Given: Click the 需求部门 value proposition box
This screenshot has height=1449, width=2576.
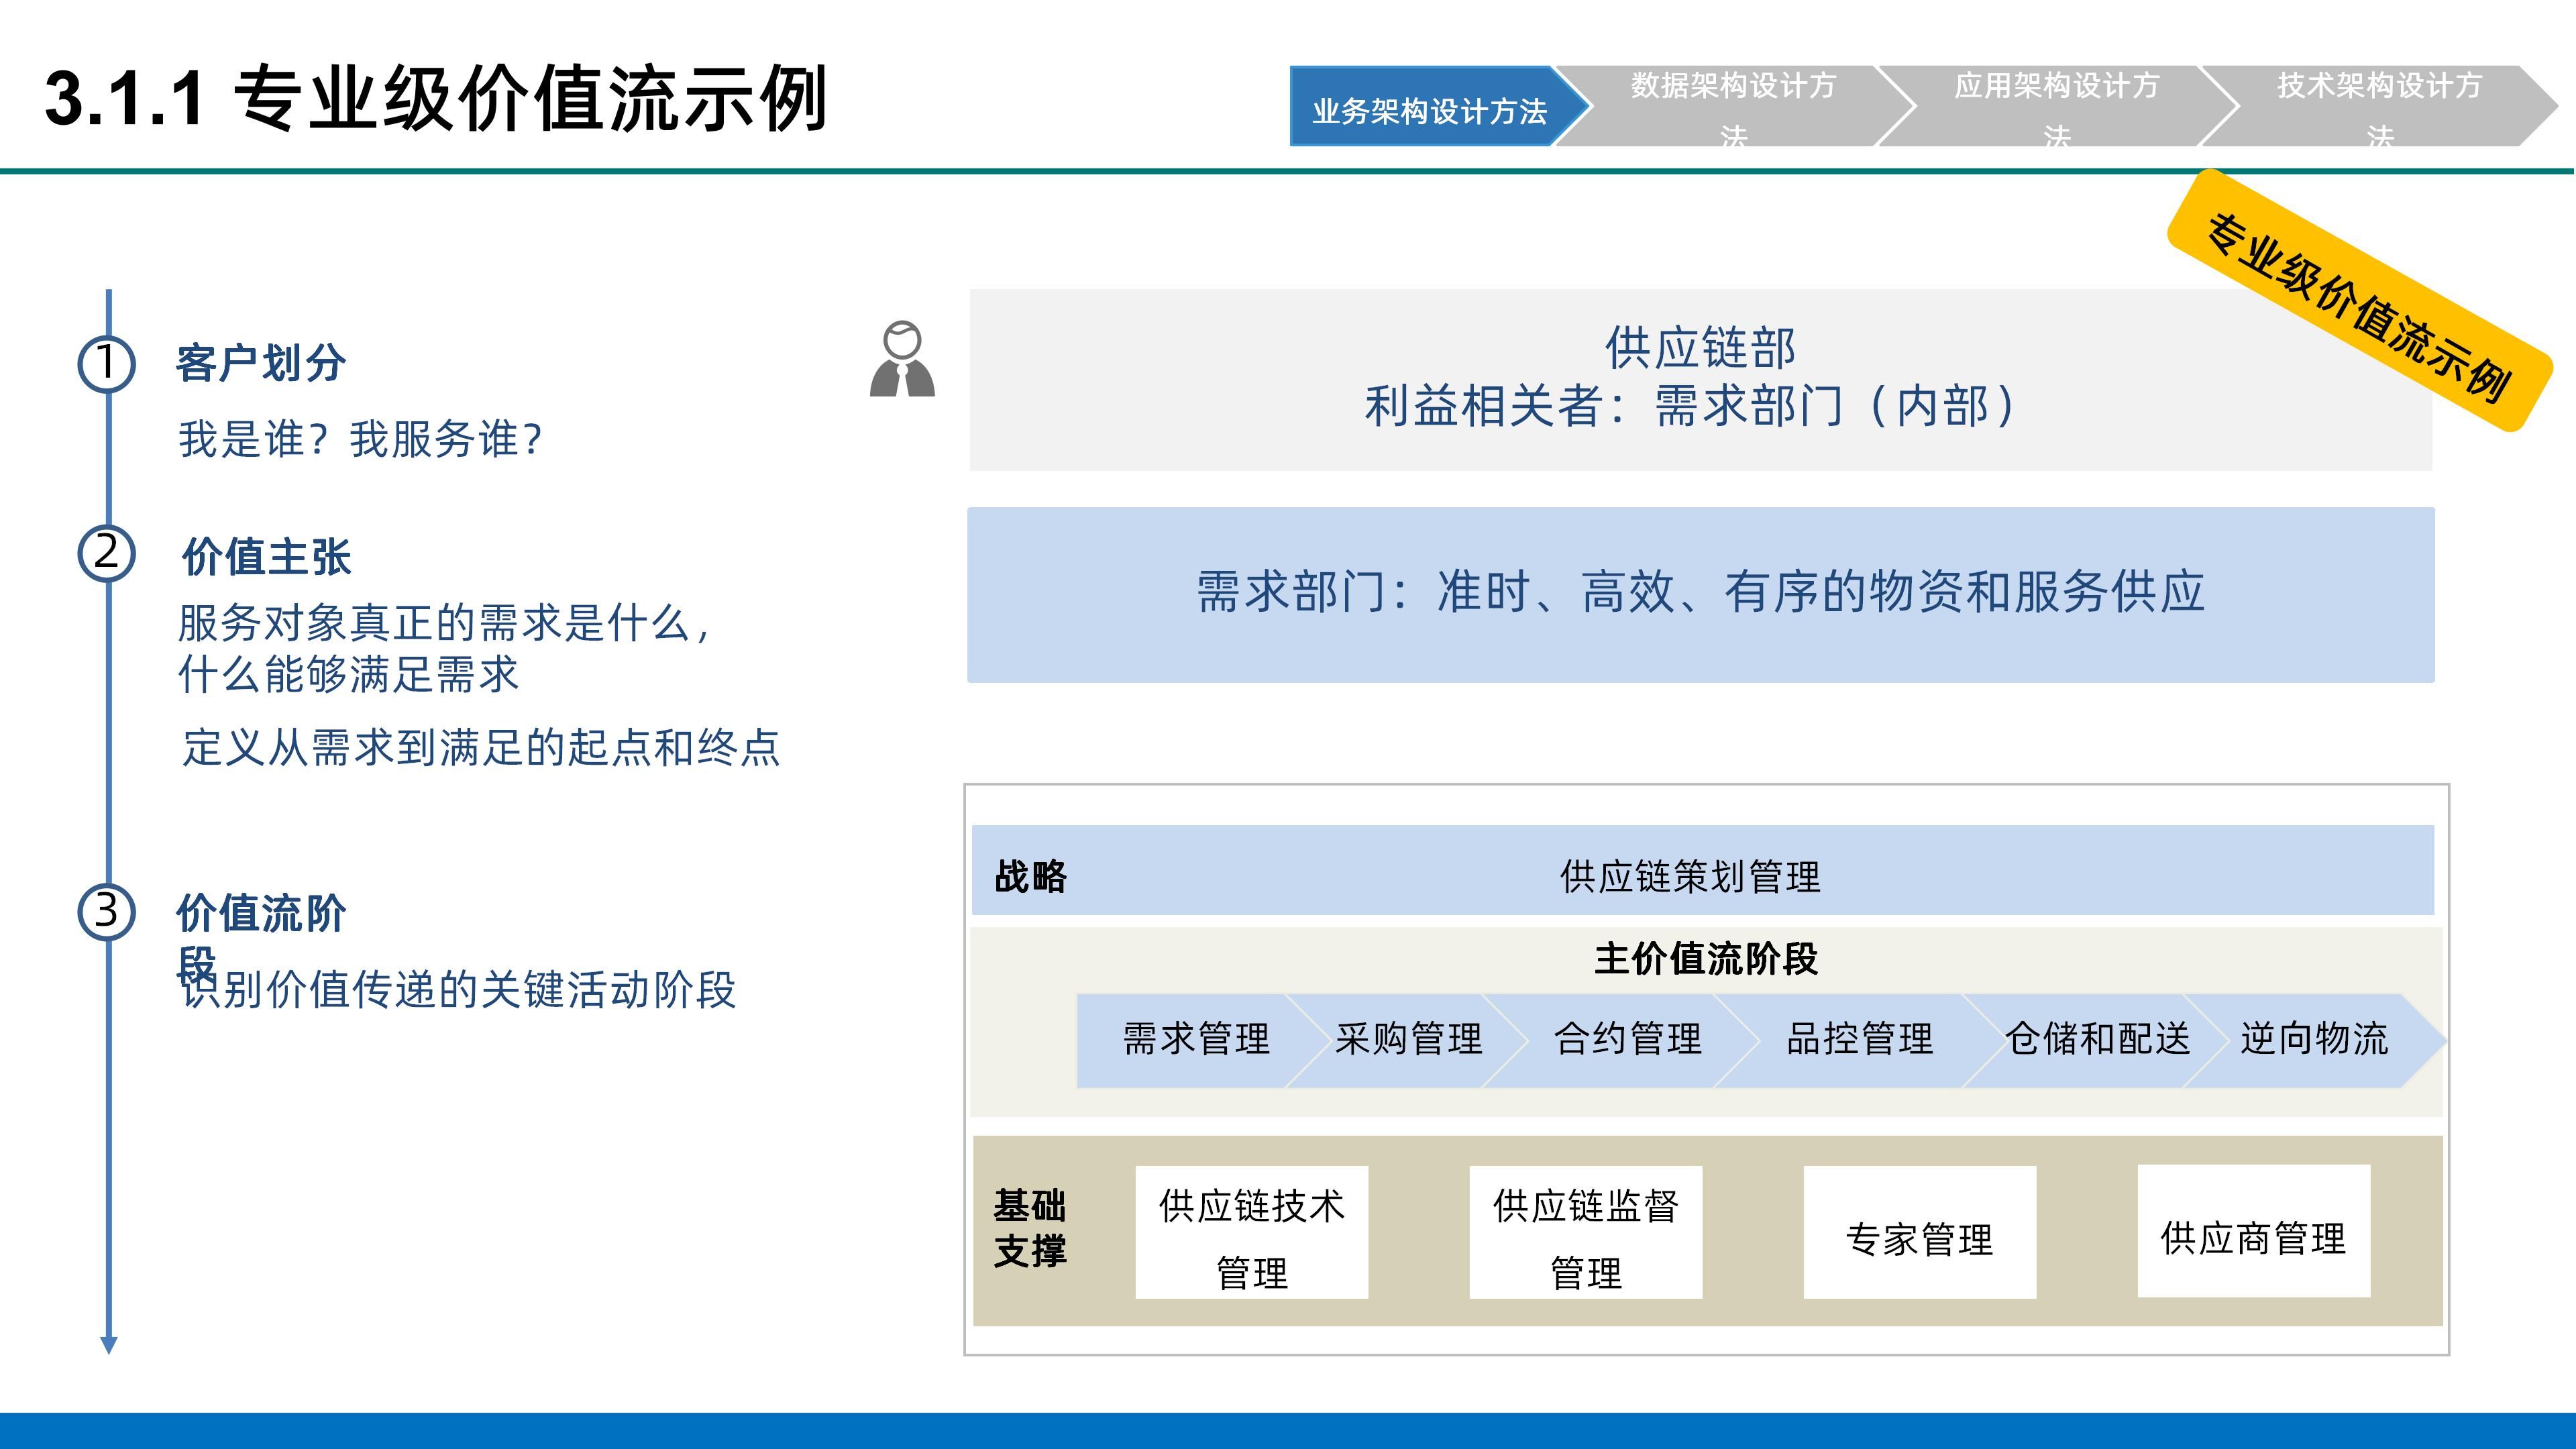Looking at the screenshot, I should point(1700,595).
